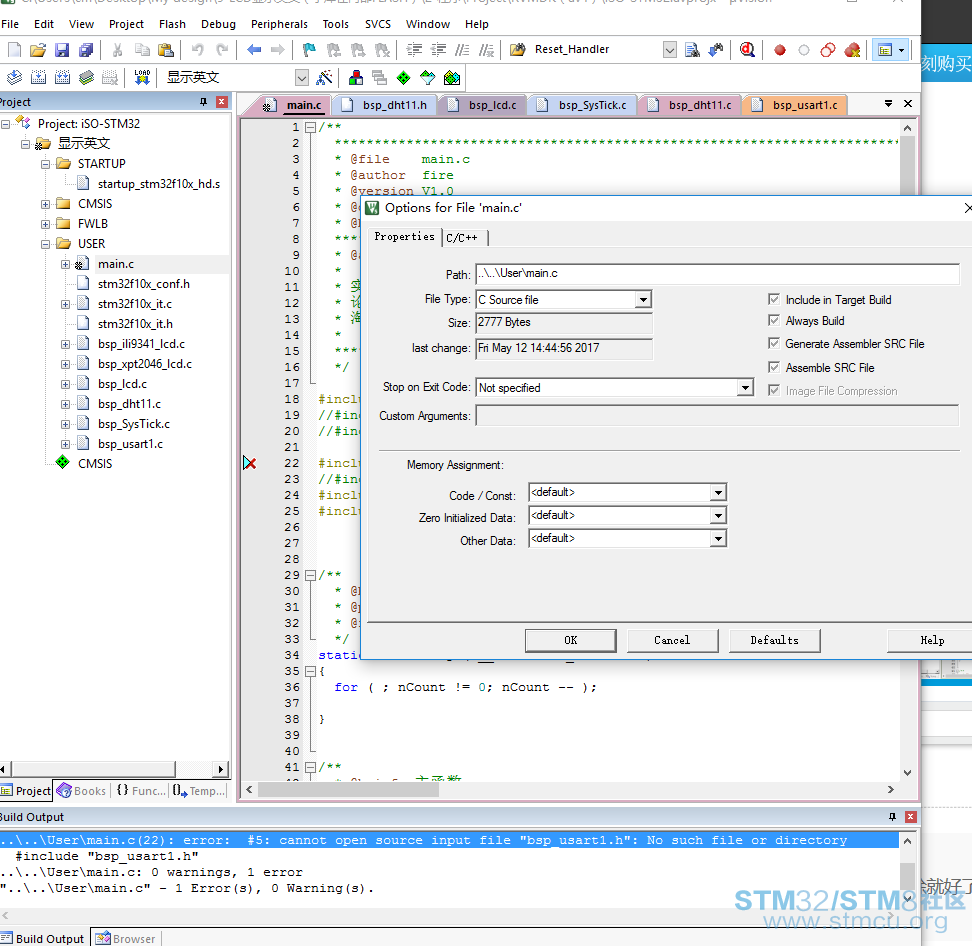972x946 pixels.
Task: Comment selection toolbar icon
Action: point(462,50)
